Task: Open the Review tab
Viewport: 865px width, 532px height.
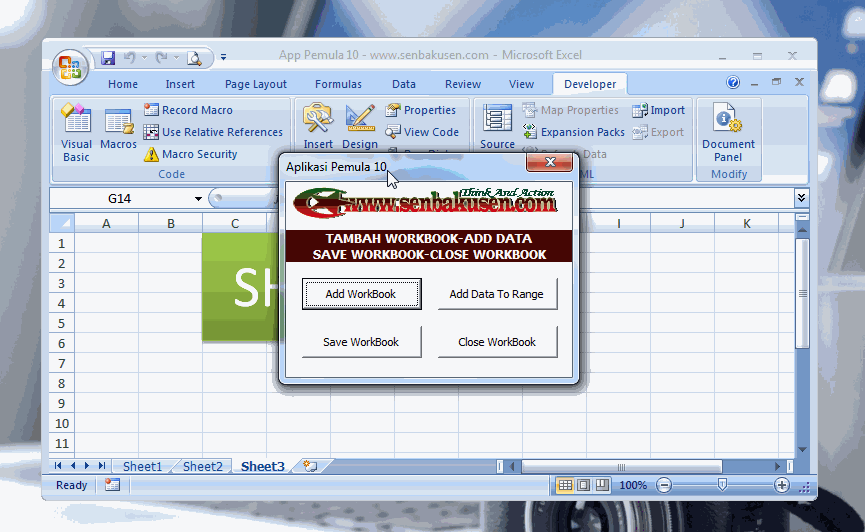Action: point(463,84)
